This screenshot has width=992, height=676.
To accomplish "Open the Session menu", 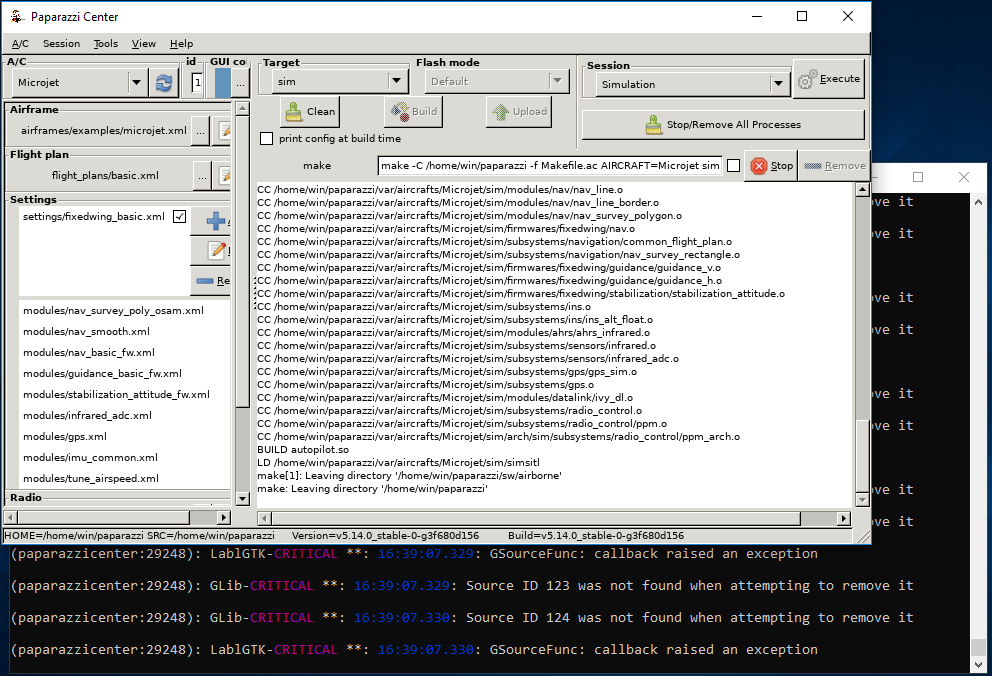I will pos(61,44).
